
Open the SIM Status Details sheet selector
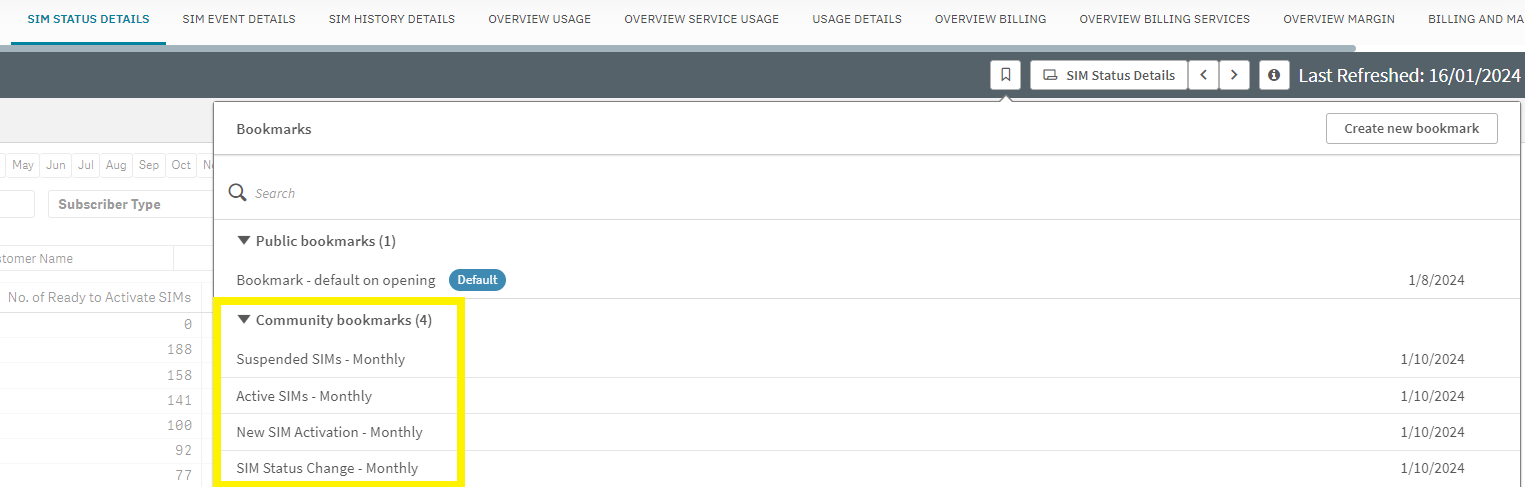point(1109,75)
